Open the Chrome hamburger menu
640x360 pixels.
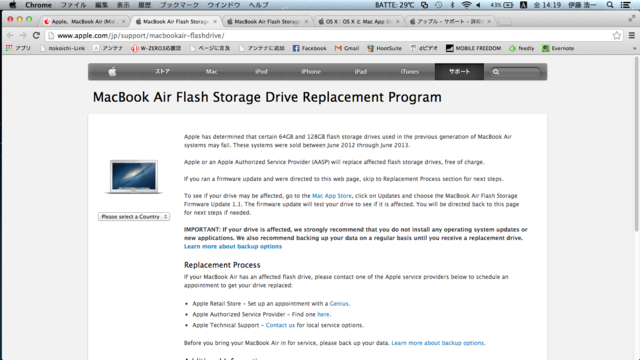(631, 36)
